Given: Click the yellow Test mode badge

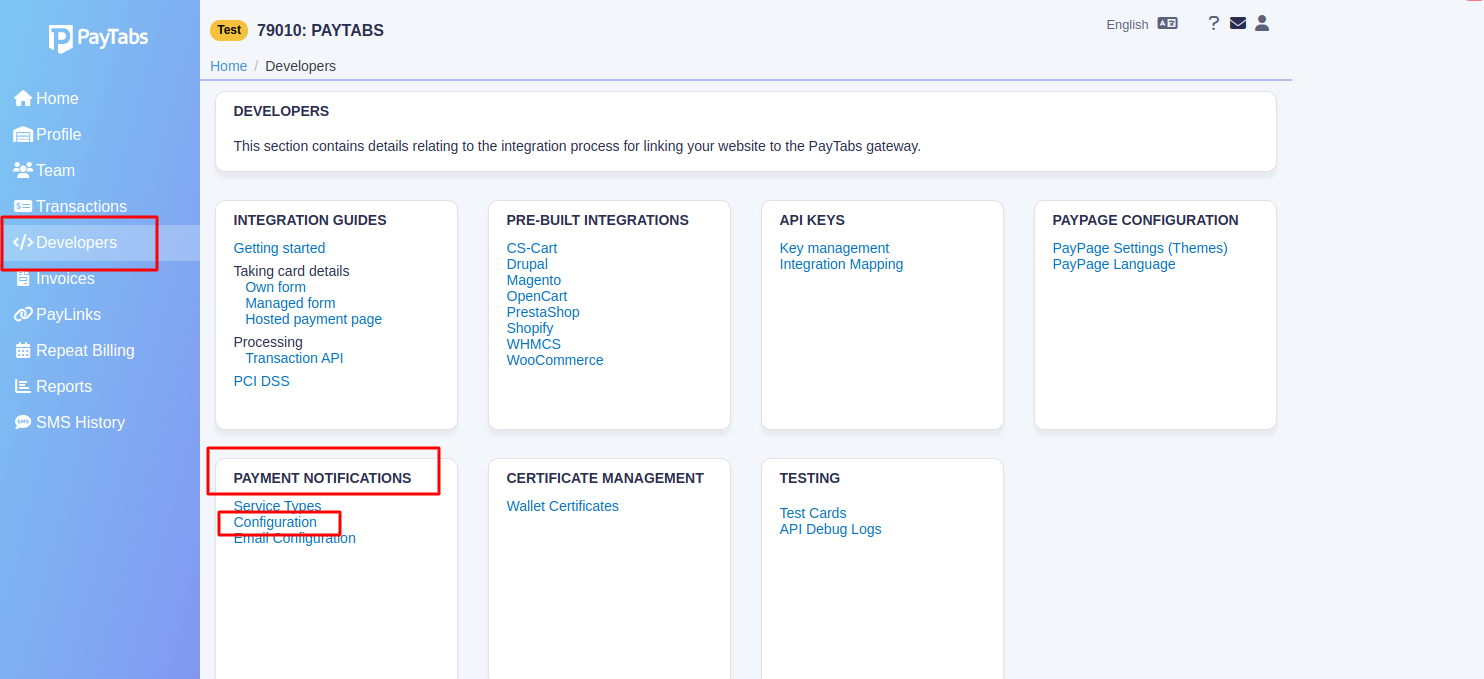Looking at the screenshot, I should (x=229, y=30).
